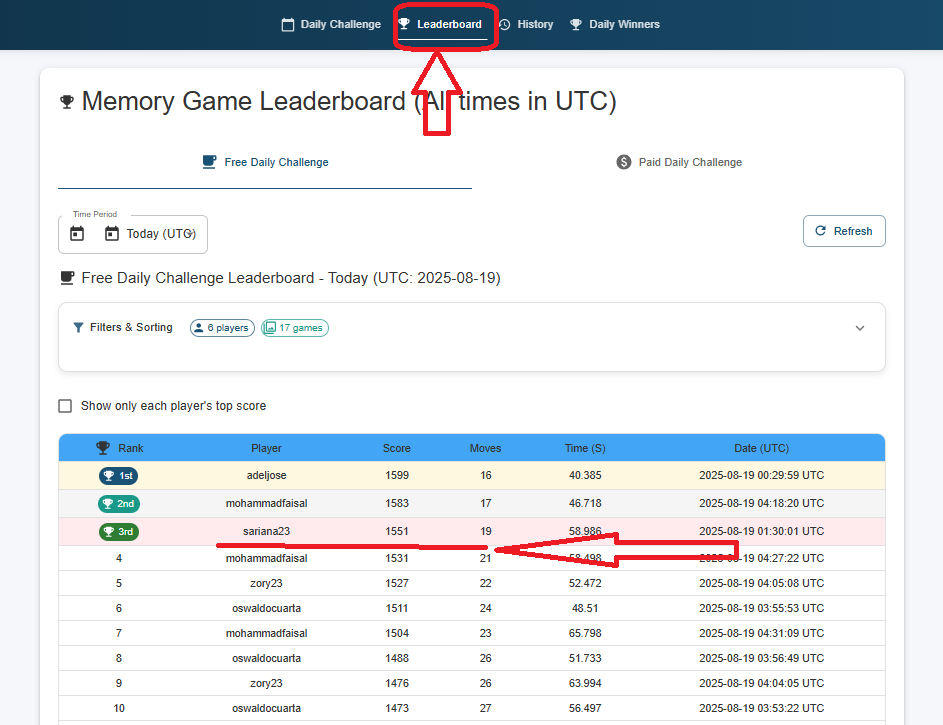Click the Refresh button
This screenshot has height=725, width=943.
[844, 231]
